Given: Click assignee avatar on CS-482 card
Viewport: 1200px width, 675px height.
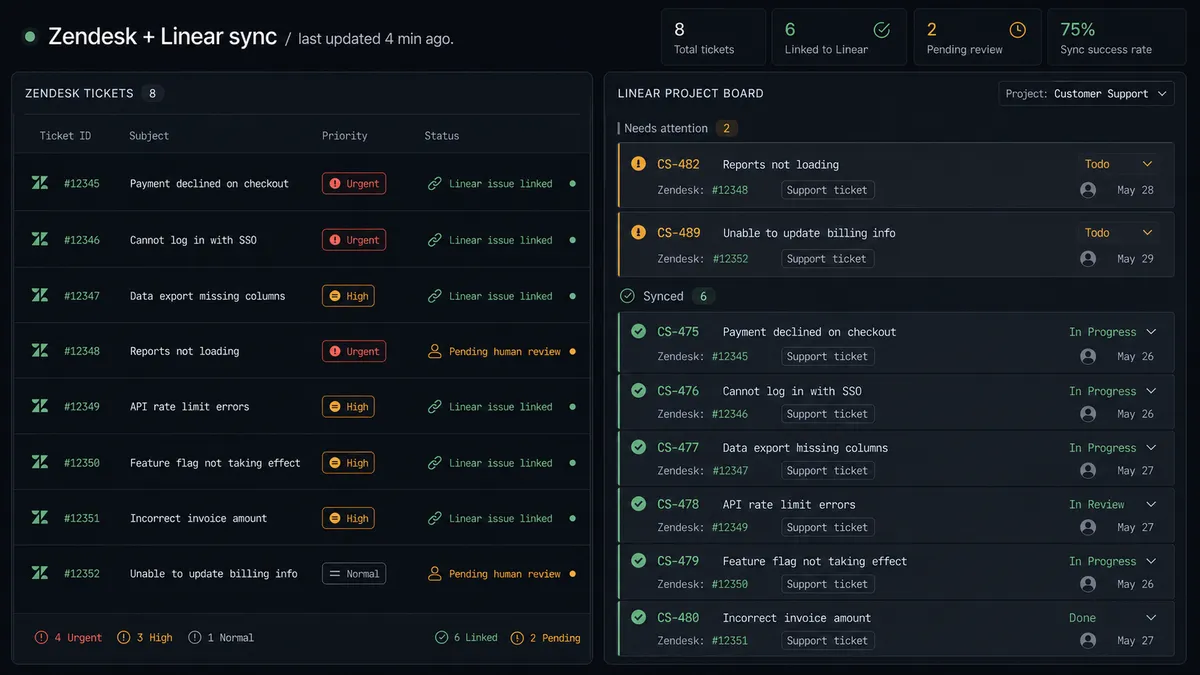Looking at the screenshot, I should click(1088, 190).
